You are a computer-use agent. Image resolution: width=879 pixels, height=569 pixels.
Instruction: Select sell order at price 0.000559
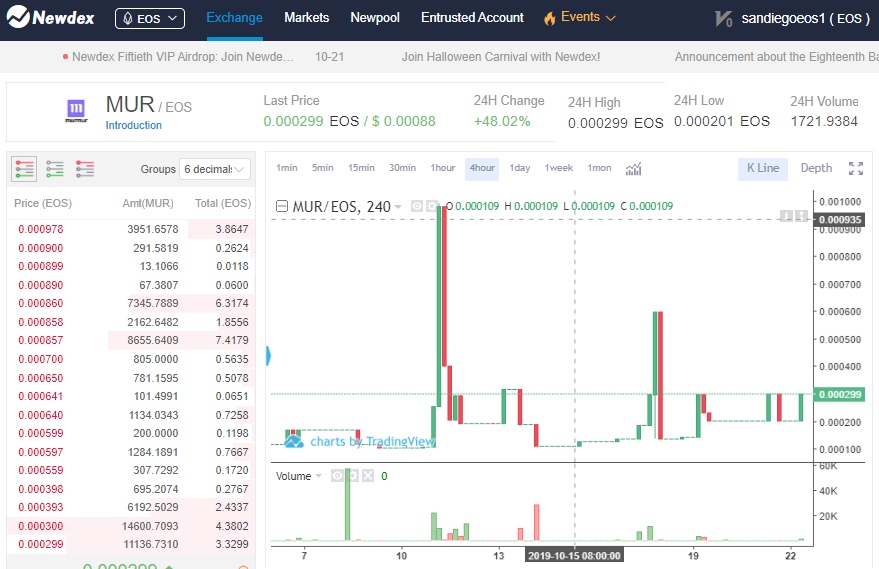tap(131, 470)
